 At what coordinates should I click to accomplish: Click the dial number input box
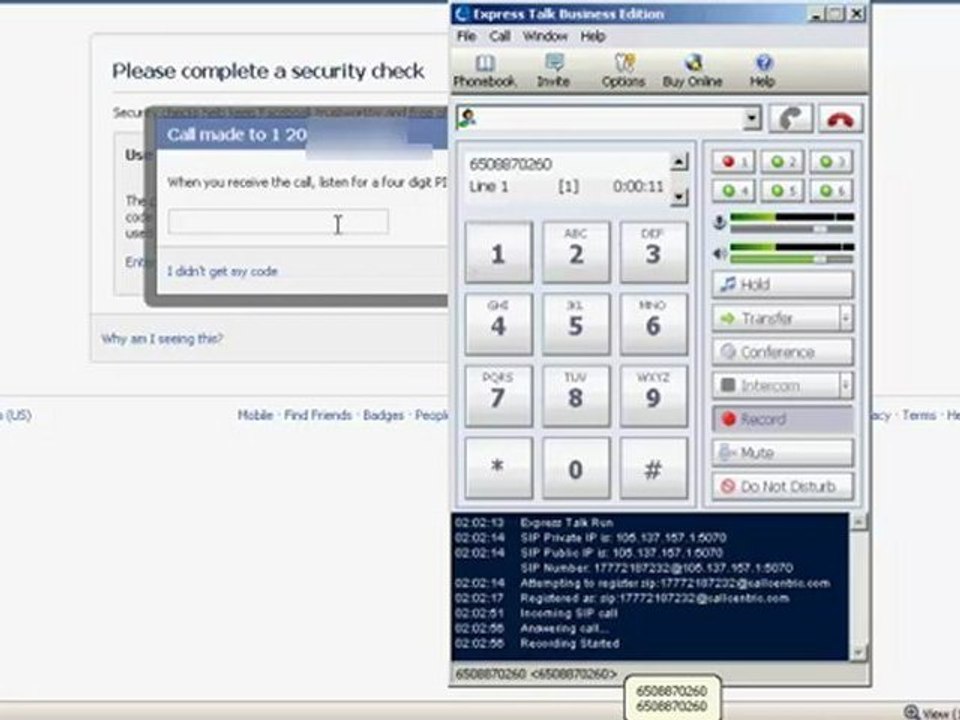point(609,118)
